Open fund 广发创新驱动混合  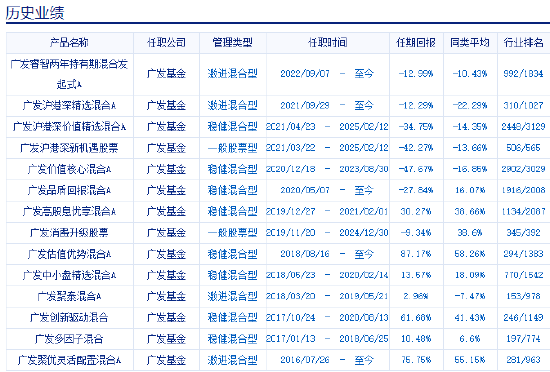69,317
